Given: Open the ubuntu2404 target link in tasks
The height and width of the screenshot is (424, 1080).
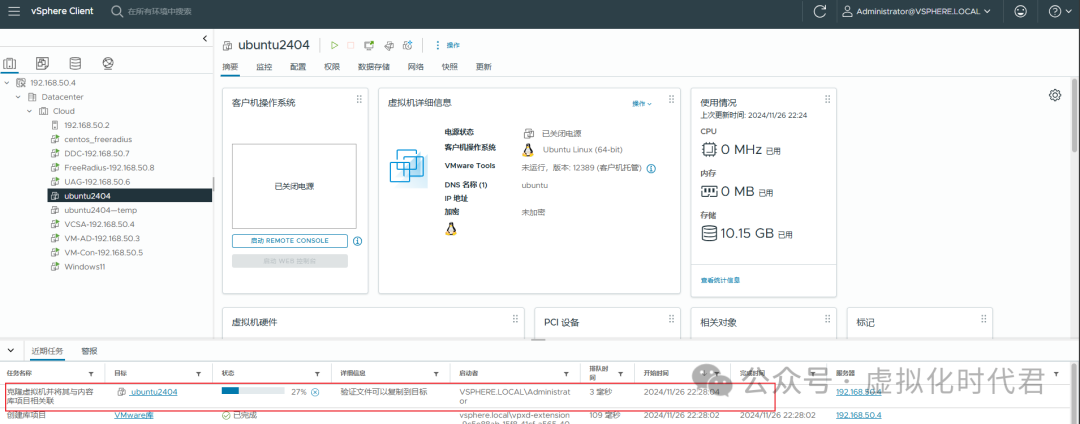Looking at the screenshot, I should [x=153, y=392].
